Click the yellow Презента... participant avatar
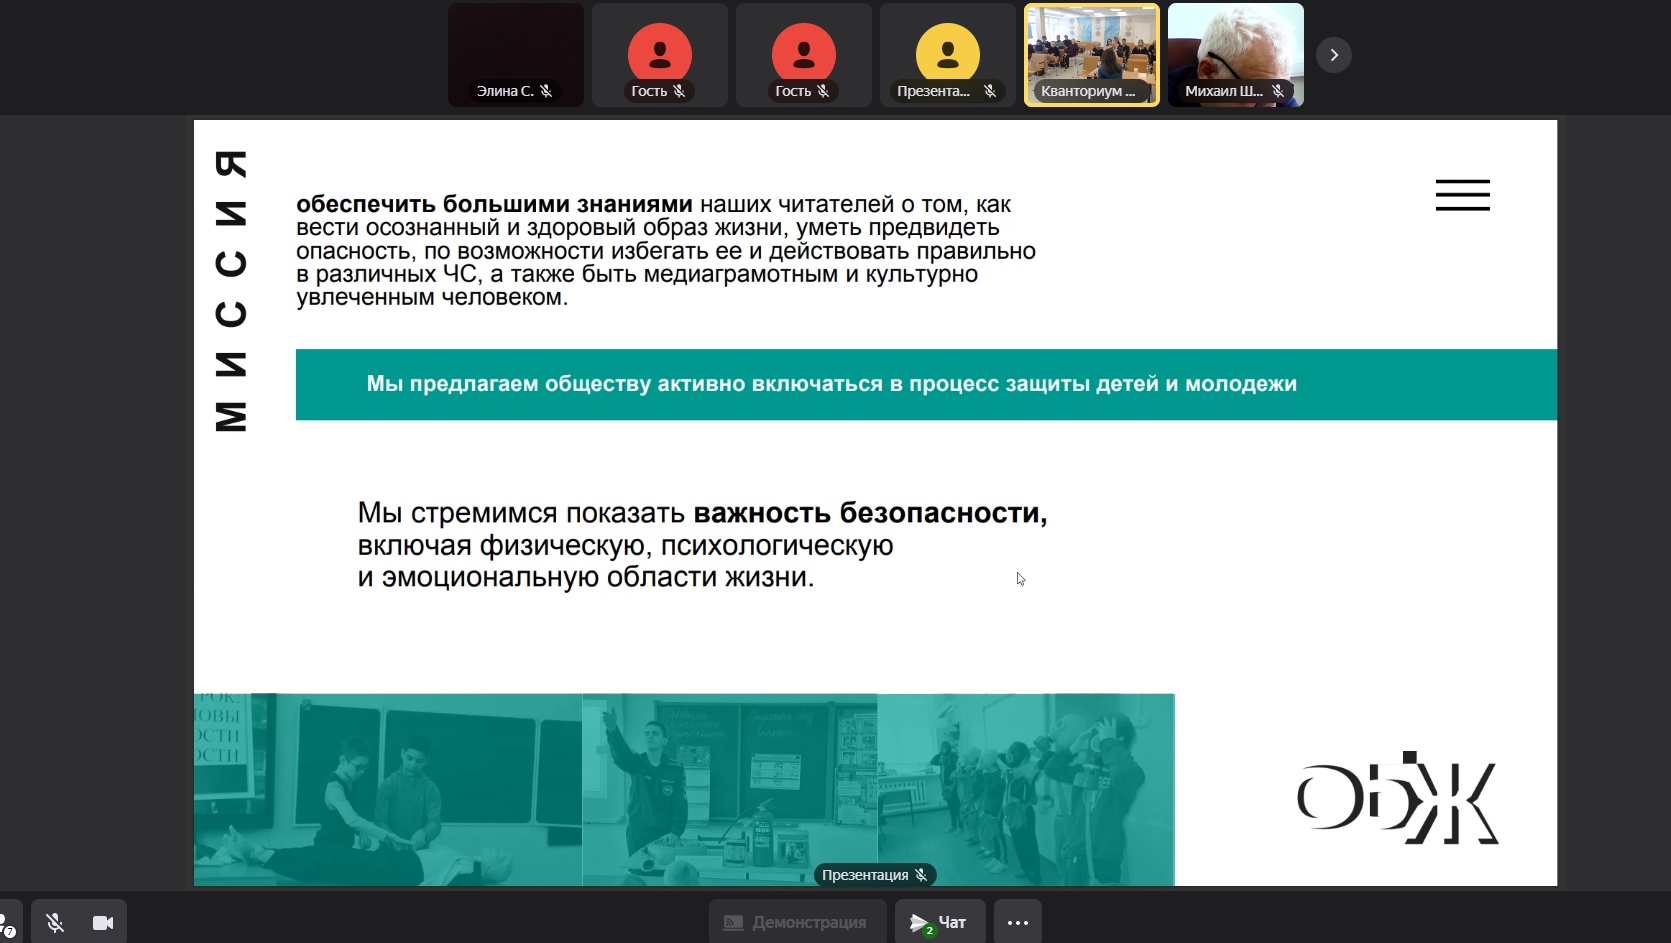The image size is (1671, 943). tap(947, 54)
